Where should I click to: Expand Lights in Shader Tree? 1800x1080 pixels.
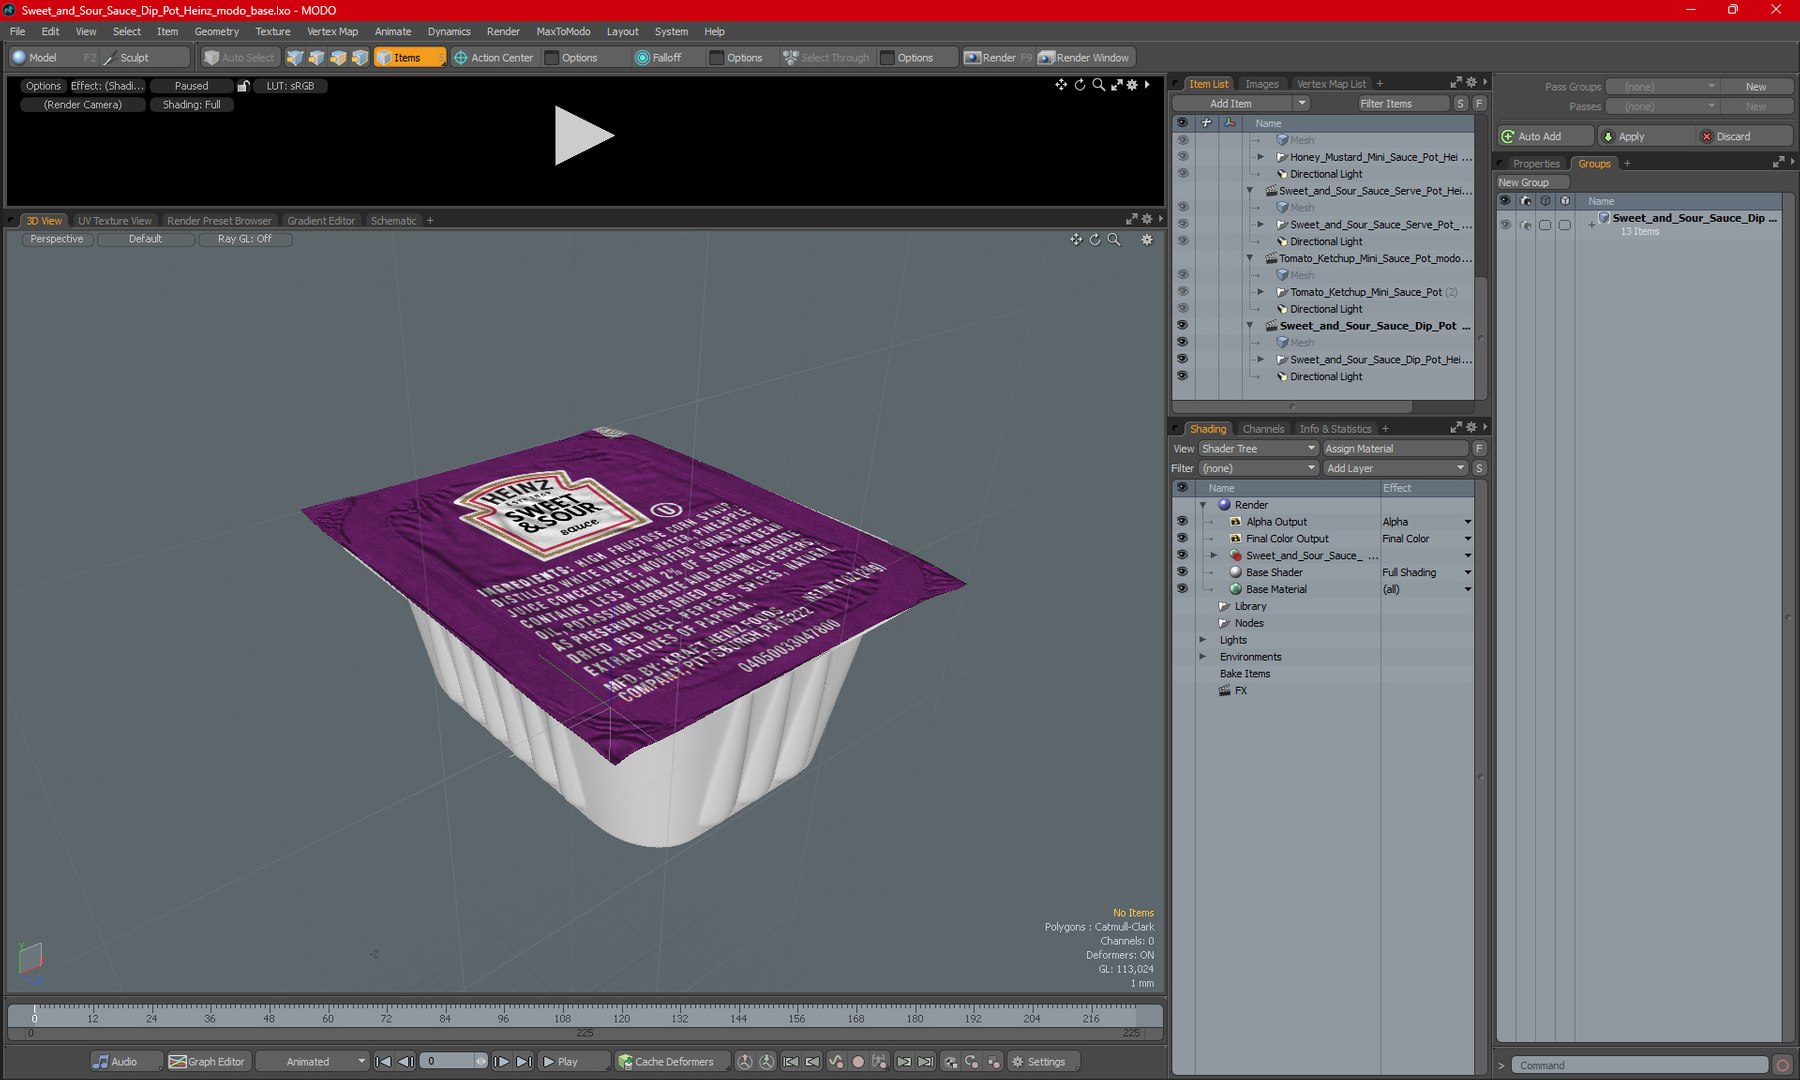[x=1203, y=640]
